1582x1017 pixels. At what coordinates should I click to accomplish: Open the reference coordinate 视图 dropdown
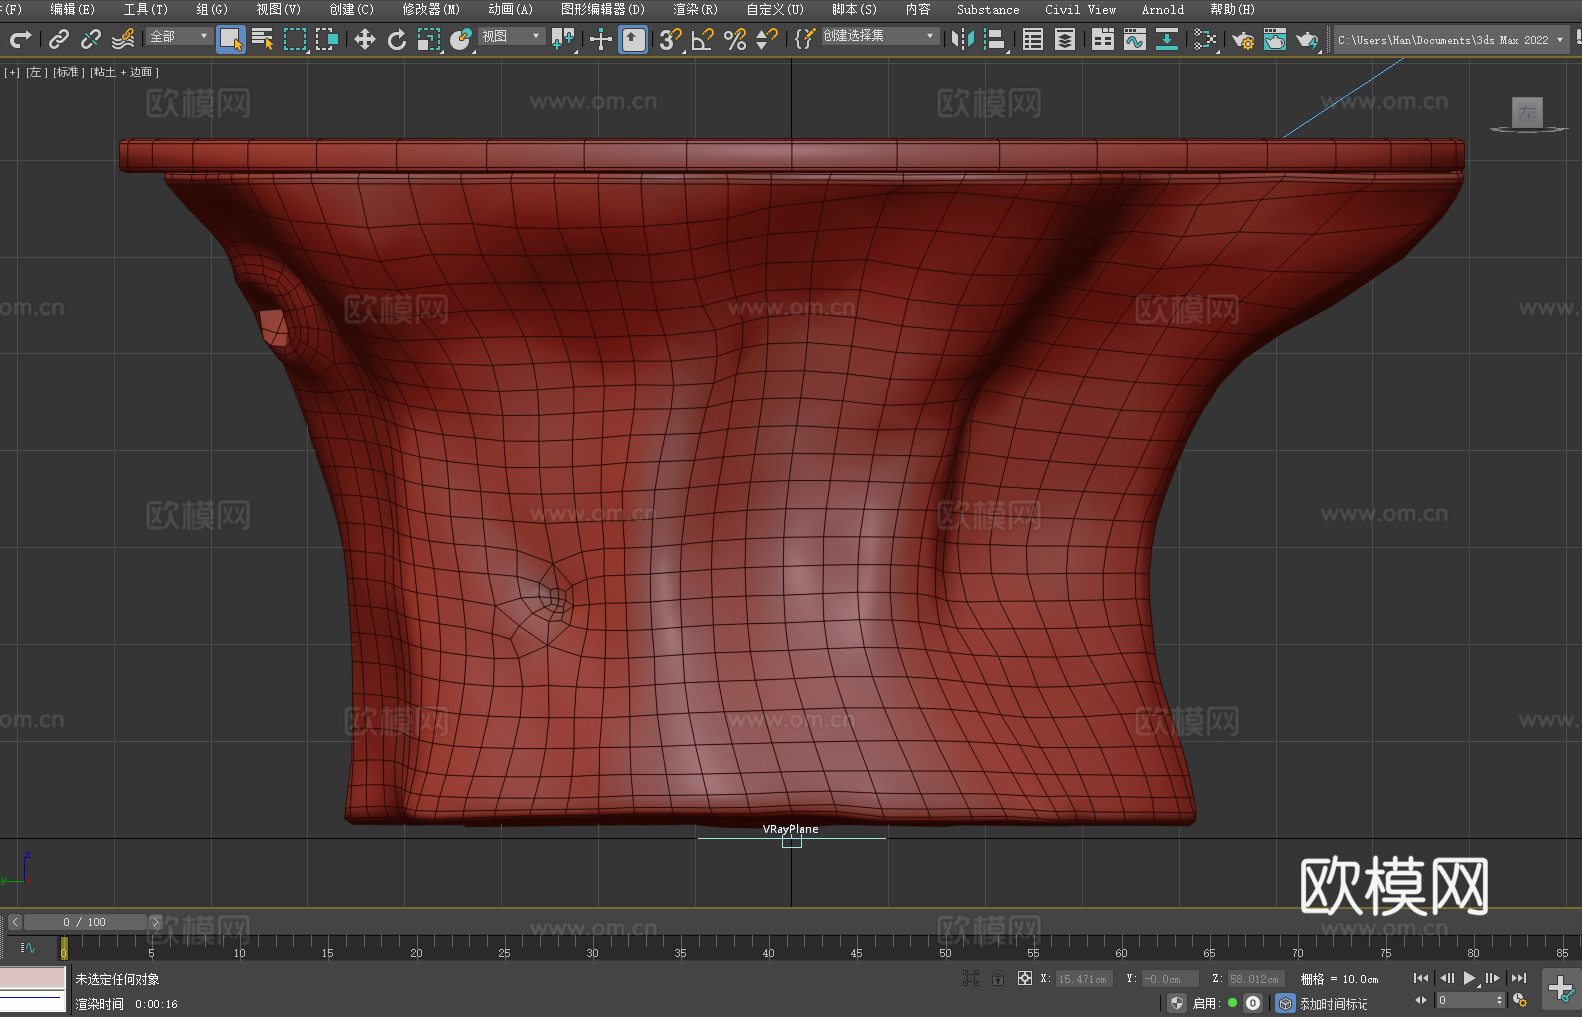pos(511,36)
